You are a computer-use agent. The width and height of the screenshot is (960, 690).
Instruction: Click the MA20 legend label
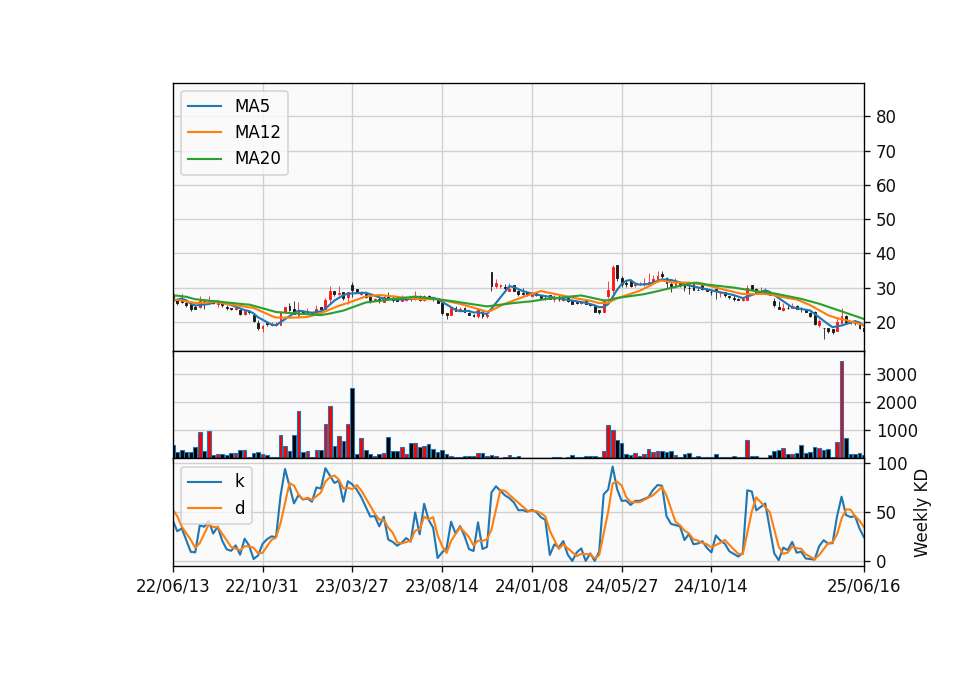(257, 159)
